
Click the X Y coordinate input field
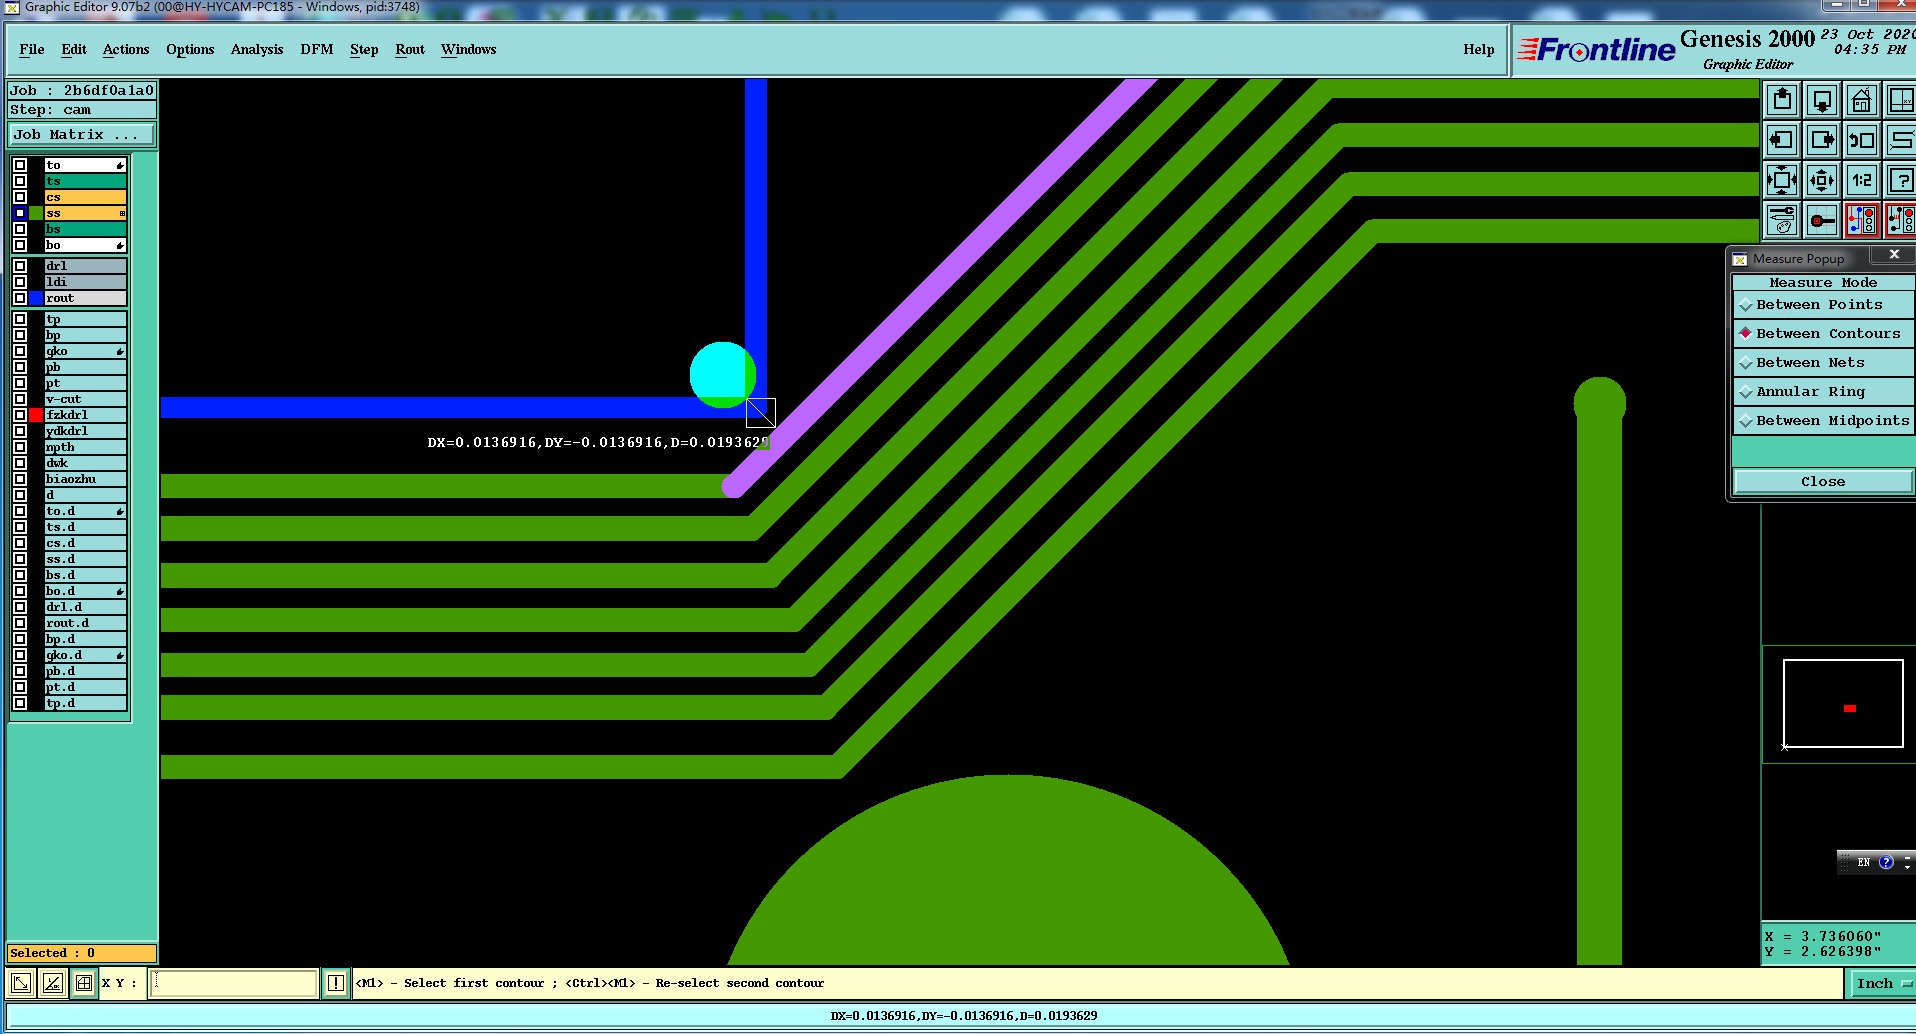[234, 983]
